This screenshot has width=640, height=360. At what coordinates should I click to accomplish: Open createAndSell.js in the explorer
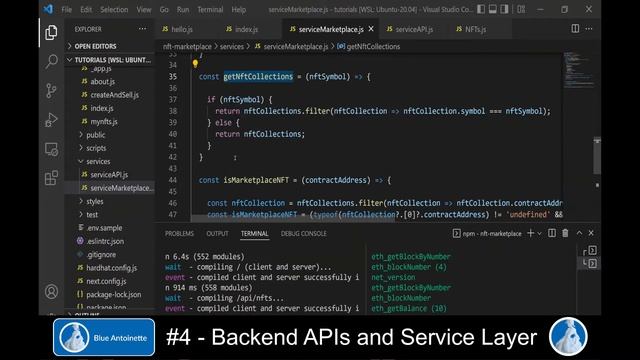point(114,95)
